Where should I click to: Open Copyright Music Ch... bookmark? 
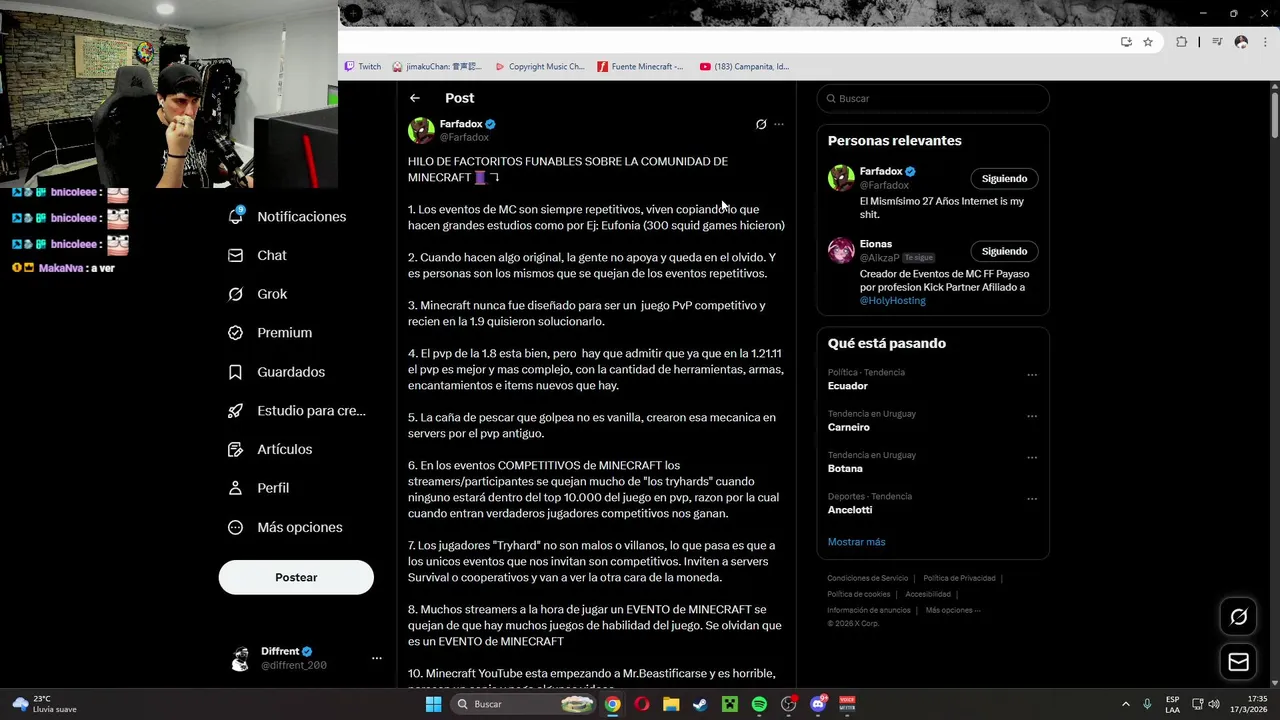pos(539,66)
